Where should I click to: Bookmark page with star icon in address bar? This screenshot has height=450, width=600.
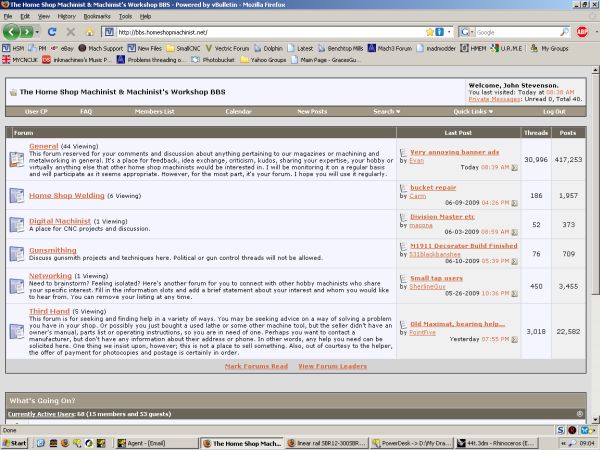429,32
